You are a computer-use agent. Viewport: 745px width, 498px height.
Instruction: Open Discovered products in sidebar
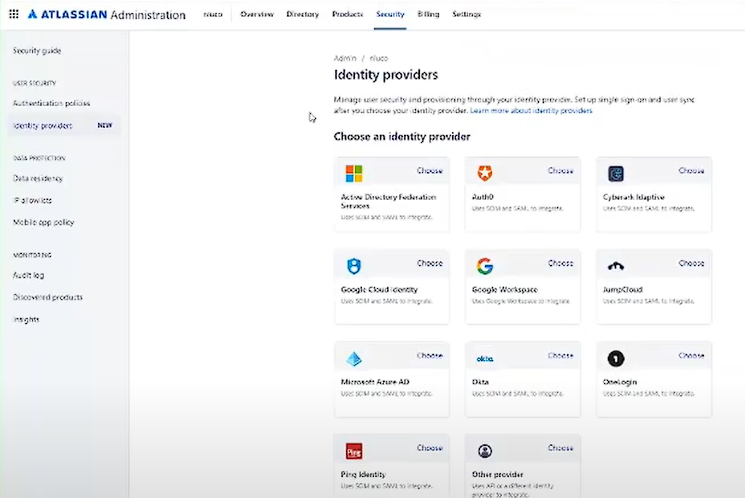(48, 297)
